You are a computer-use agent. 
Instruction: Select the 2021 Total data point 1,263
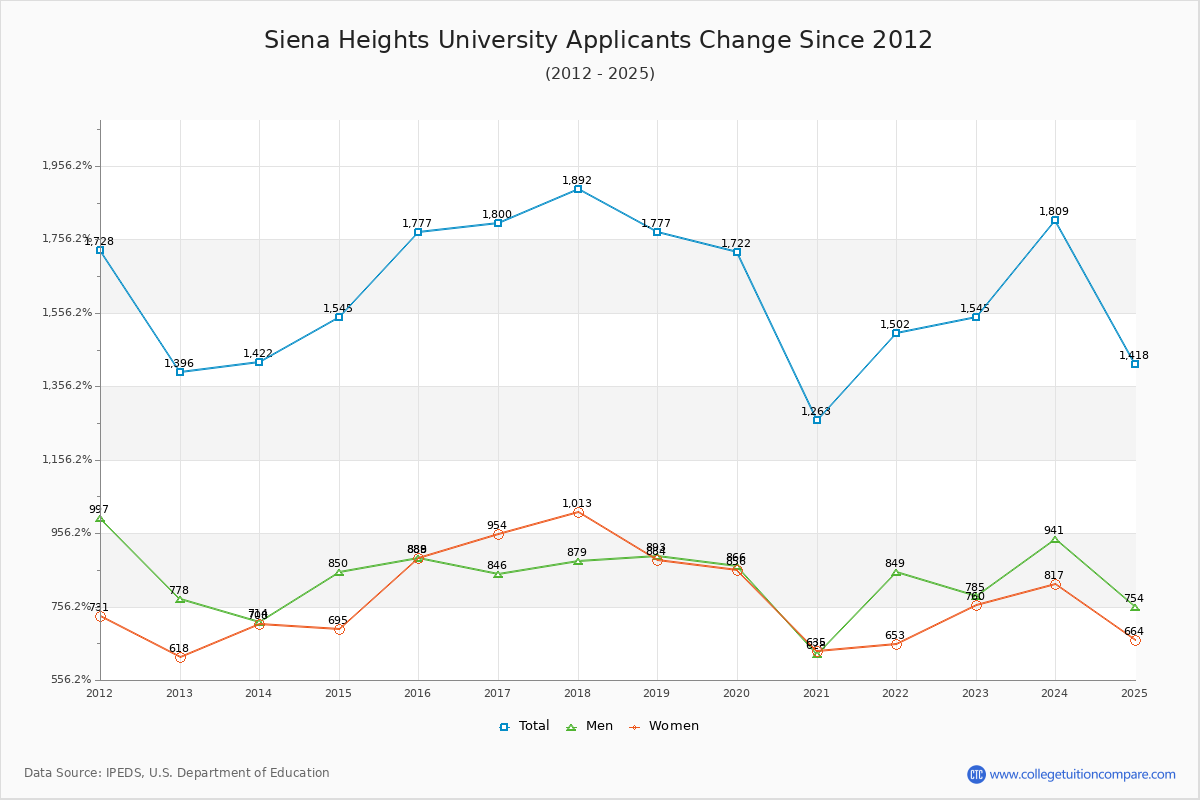point(817,420)
